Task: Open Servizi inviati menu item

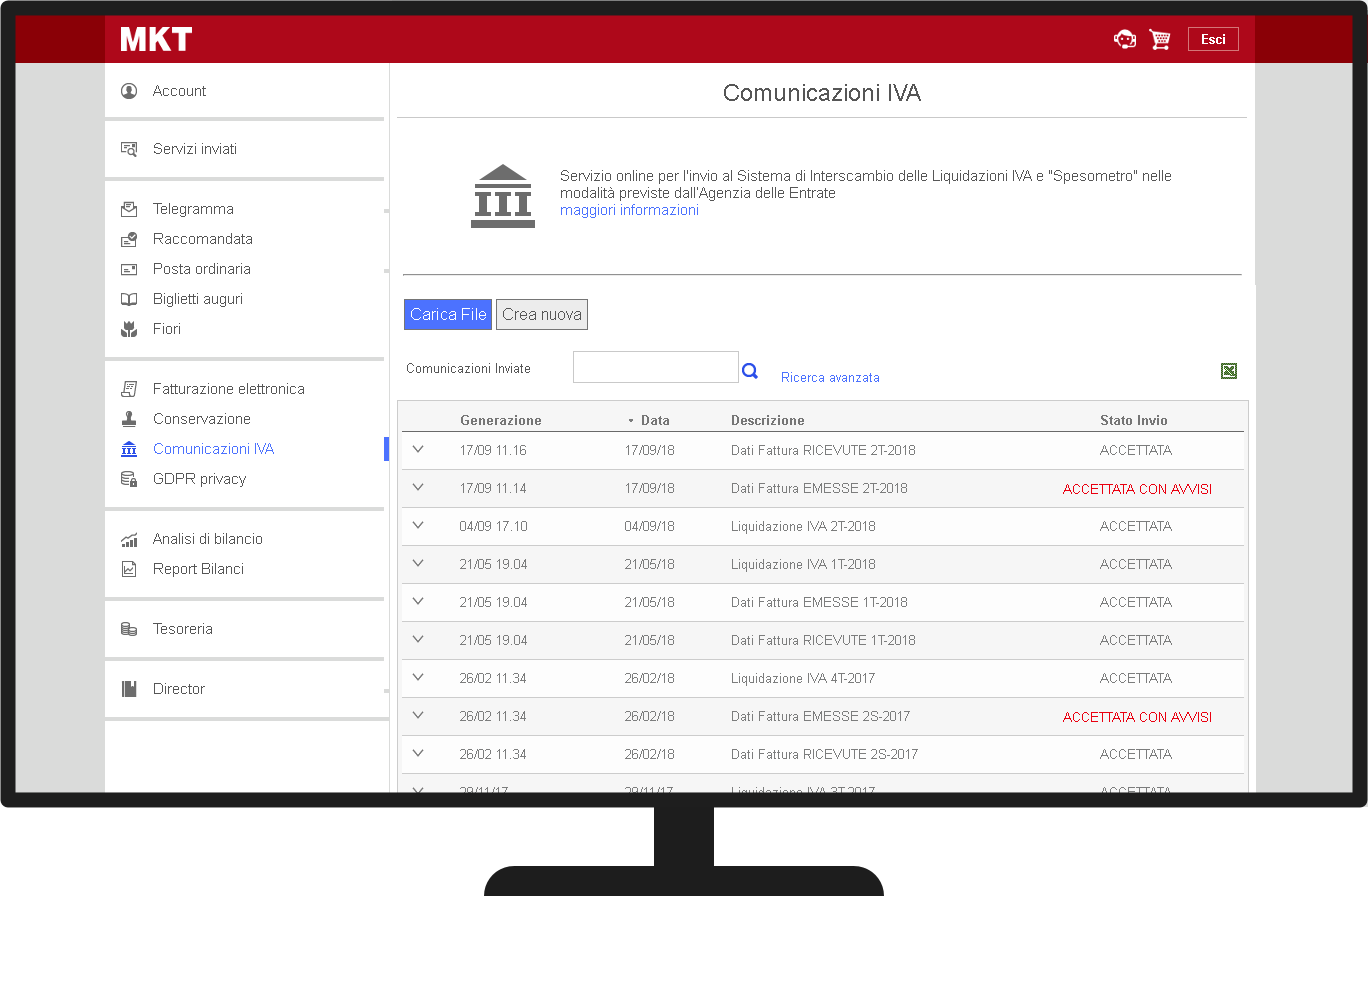Action: point(195,149)
